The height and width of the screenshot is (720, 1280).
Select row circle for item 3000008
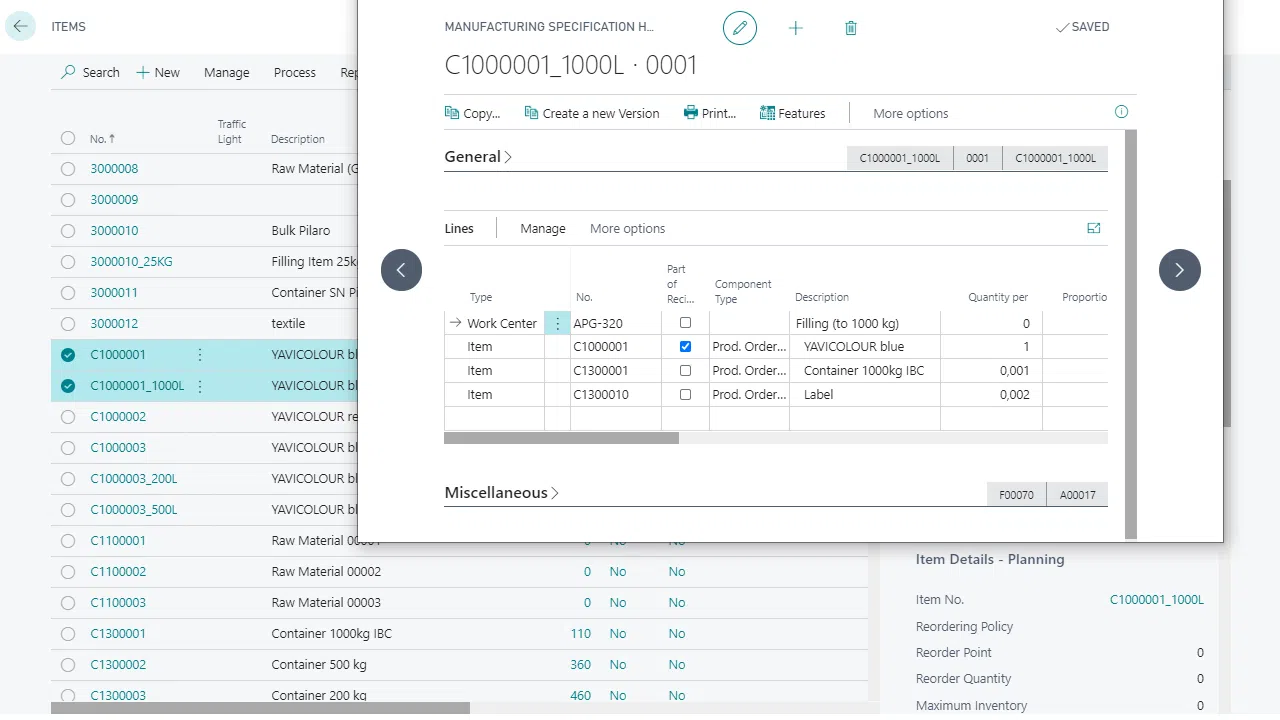point(68,169)
